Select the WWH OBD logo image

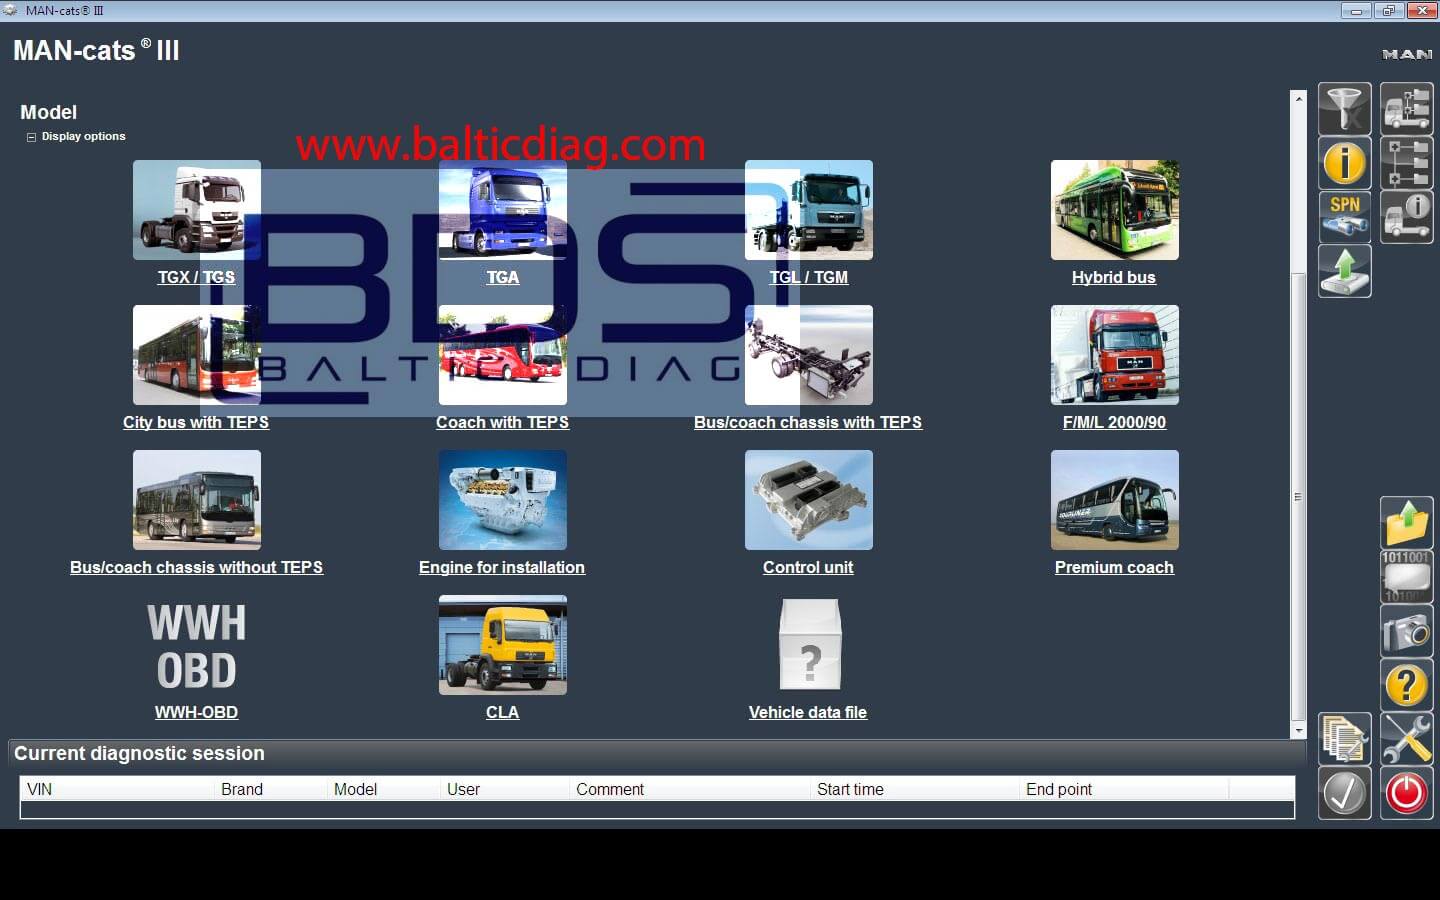tap(197, 645)
